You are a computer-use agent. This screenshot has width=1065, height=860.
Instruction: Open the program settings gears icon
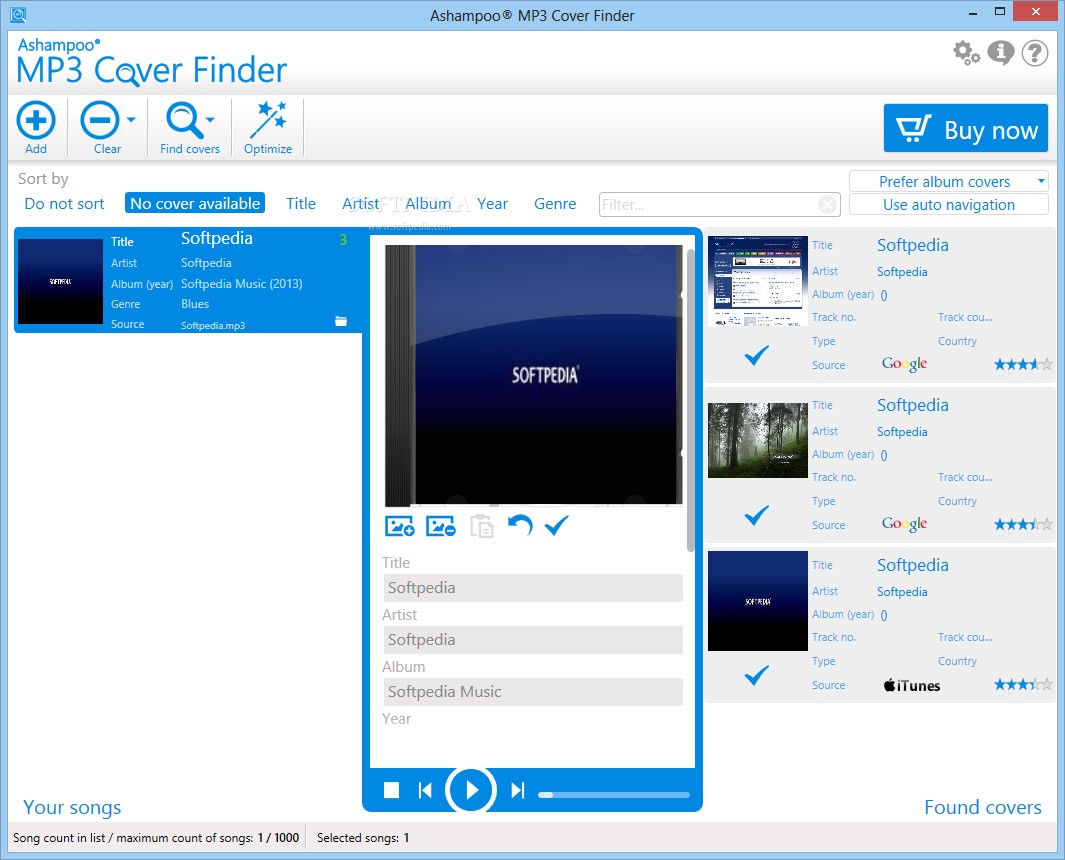966,53
